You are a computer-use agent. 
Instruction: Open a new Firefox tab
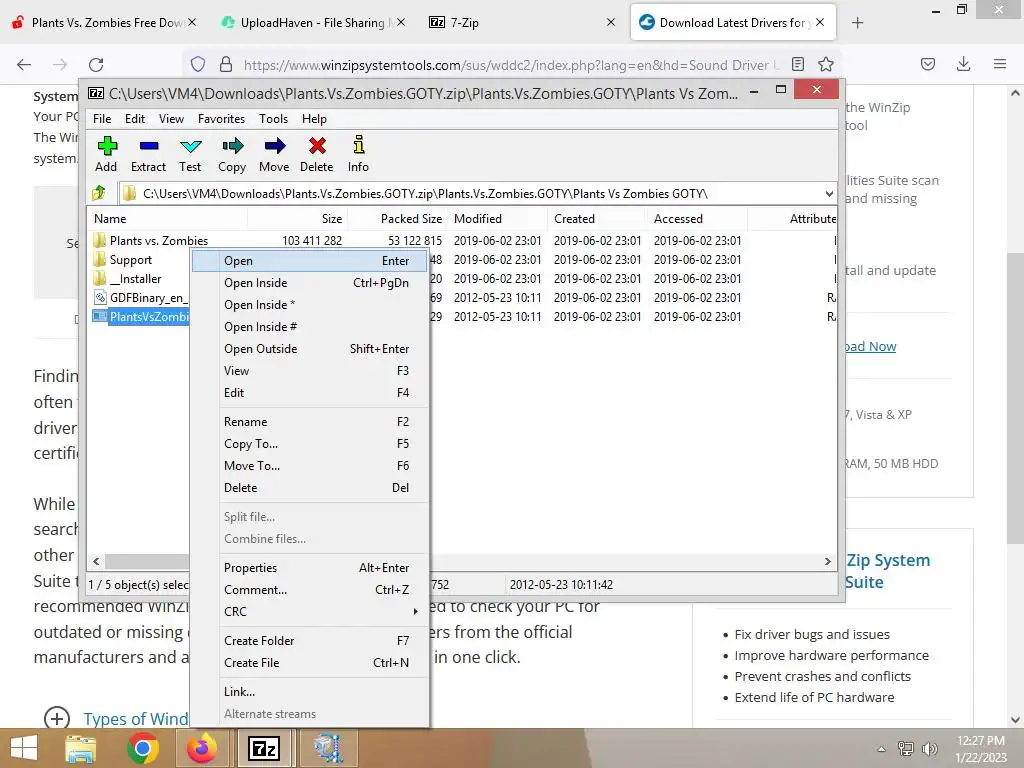(x=857, y=23)
